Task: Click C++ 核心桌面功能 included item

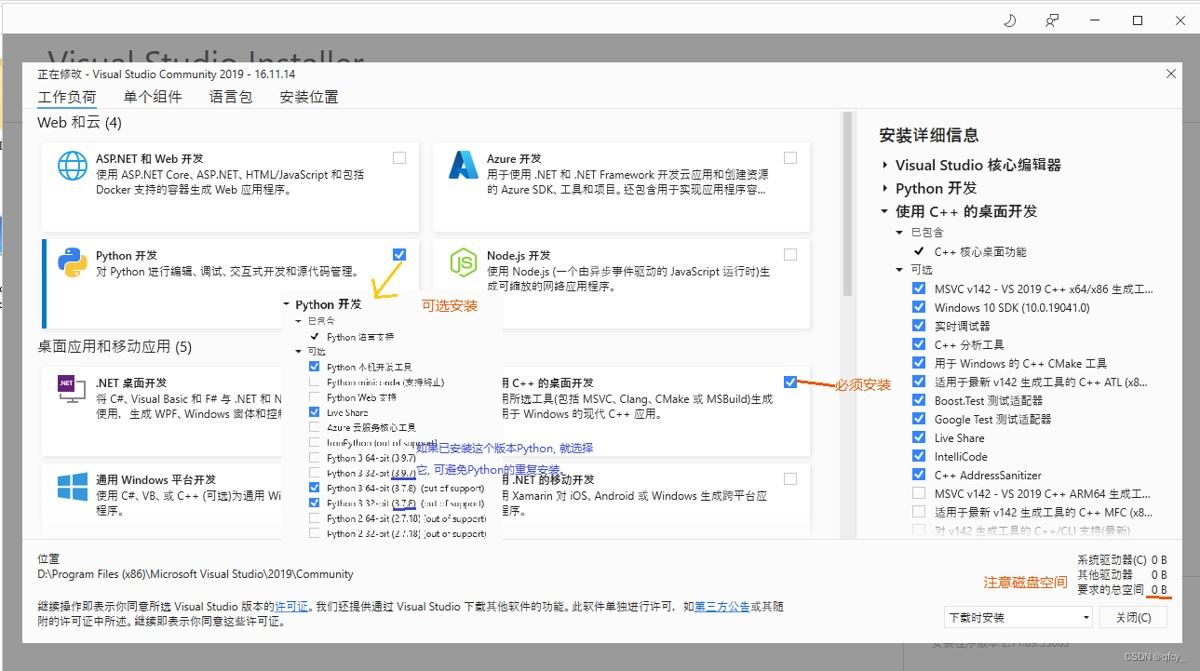Action: 980,251
